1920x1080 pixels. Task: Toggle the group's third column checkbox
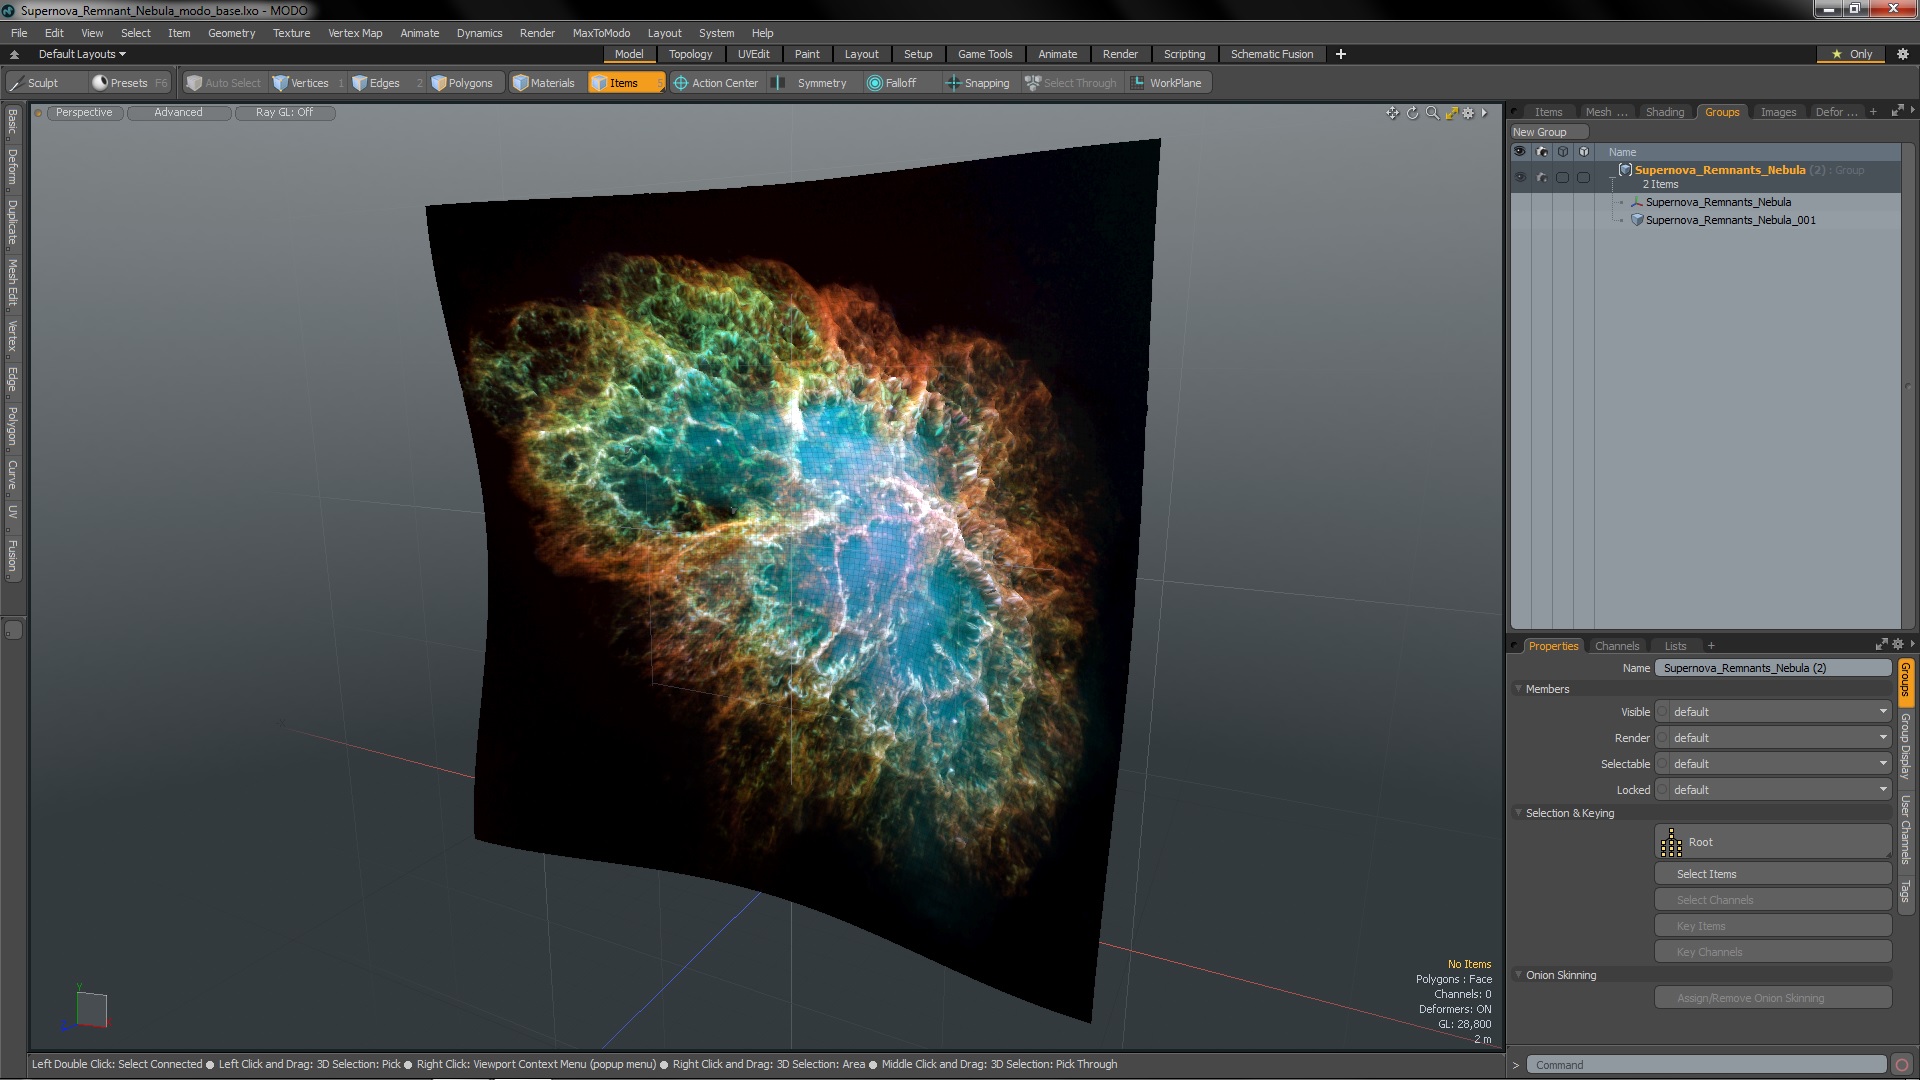coord(1562,177)
